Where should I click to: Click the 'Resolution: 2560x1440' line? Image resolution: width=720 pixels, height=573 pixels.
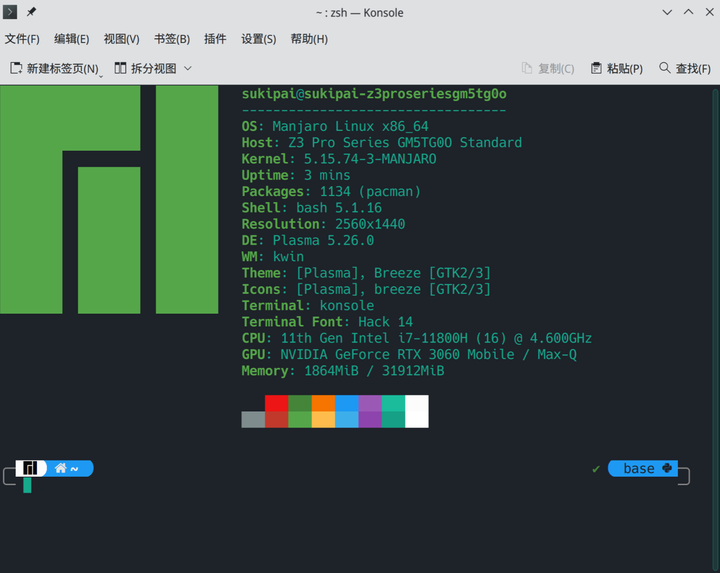323,224
